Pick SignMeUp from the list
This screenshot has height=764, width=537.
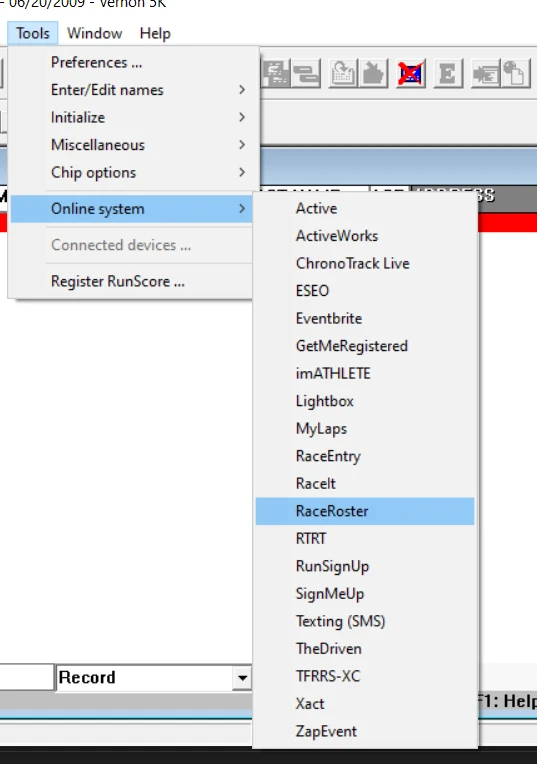coord(365,593)
